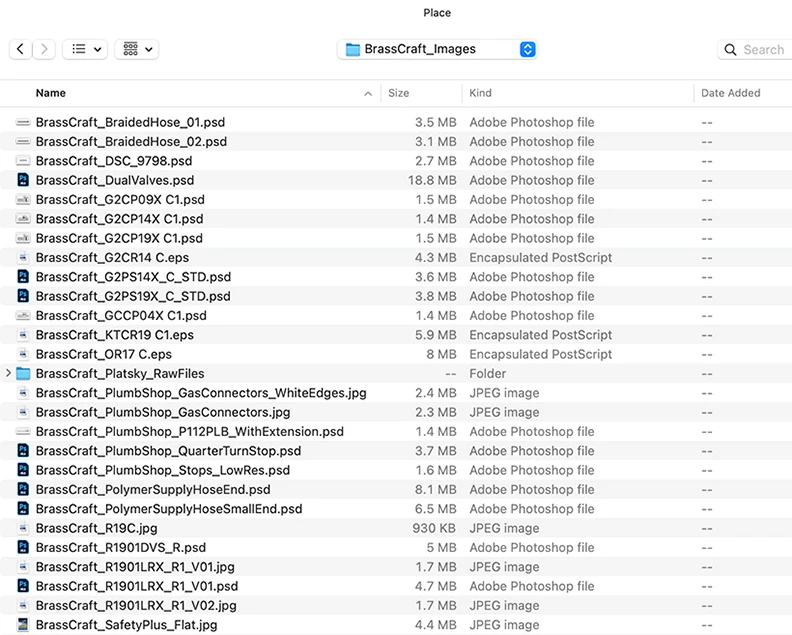Click the BrassCraft_G2CP14X C1.psd thumbnail icon
The image size is (792, 635).
tap(23, 219)
